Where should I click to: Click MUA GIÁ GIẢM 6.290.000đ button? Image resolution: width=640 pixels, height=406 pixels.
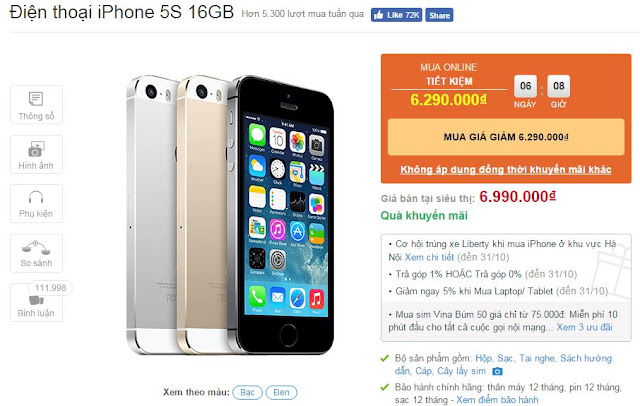pos(506,137)
